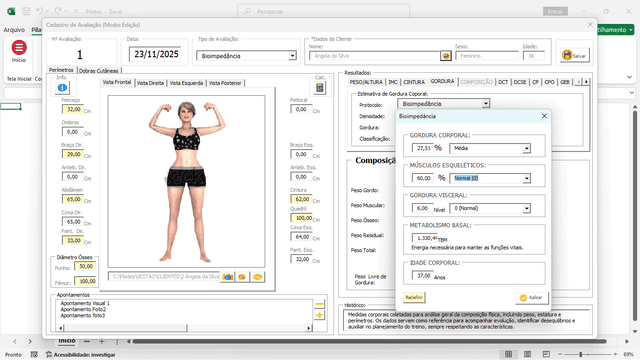Click the front-view body model image
The image size is (640, 360).
(187, 181)
